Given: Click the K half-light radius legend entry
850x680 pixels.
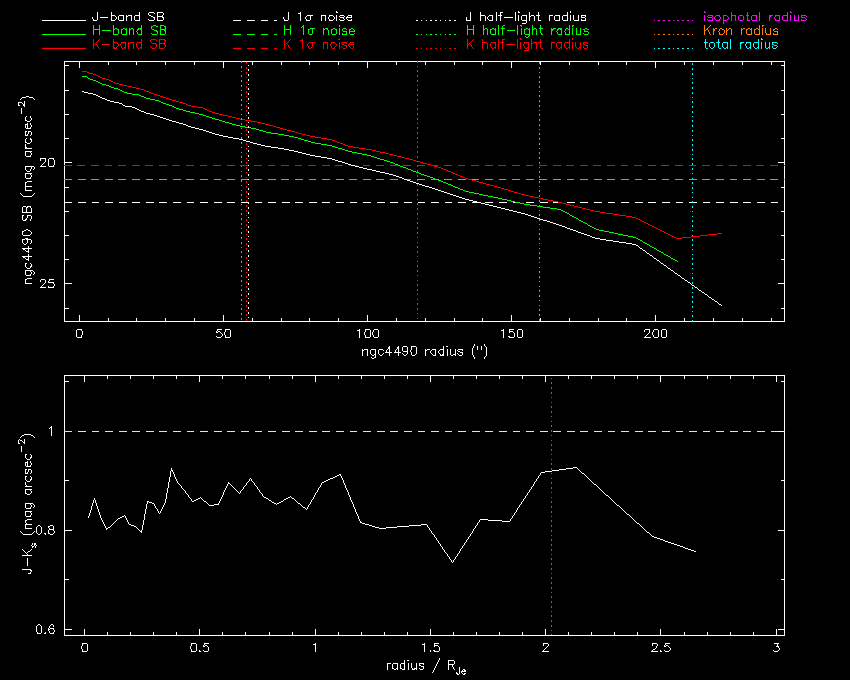Looking at the screenshot, I should (x=526, y=45).
